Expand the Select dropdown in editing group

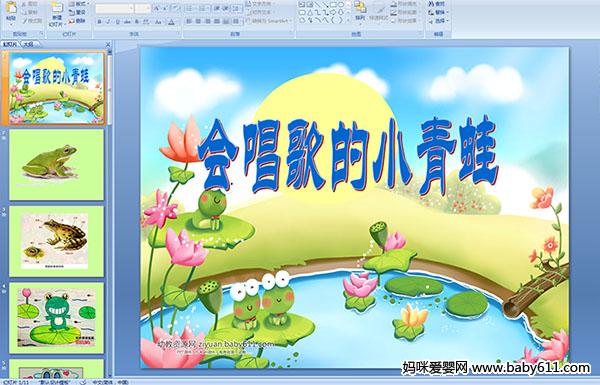[x=438, y=20]
